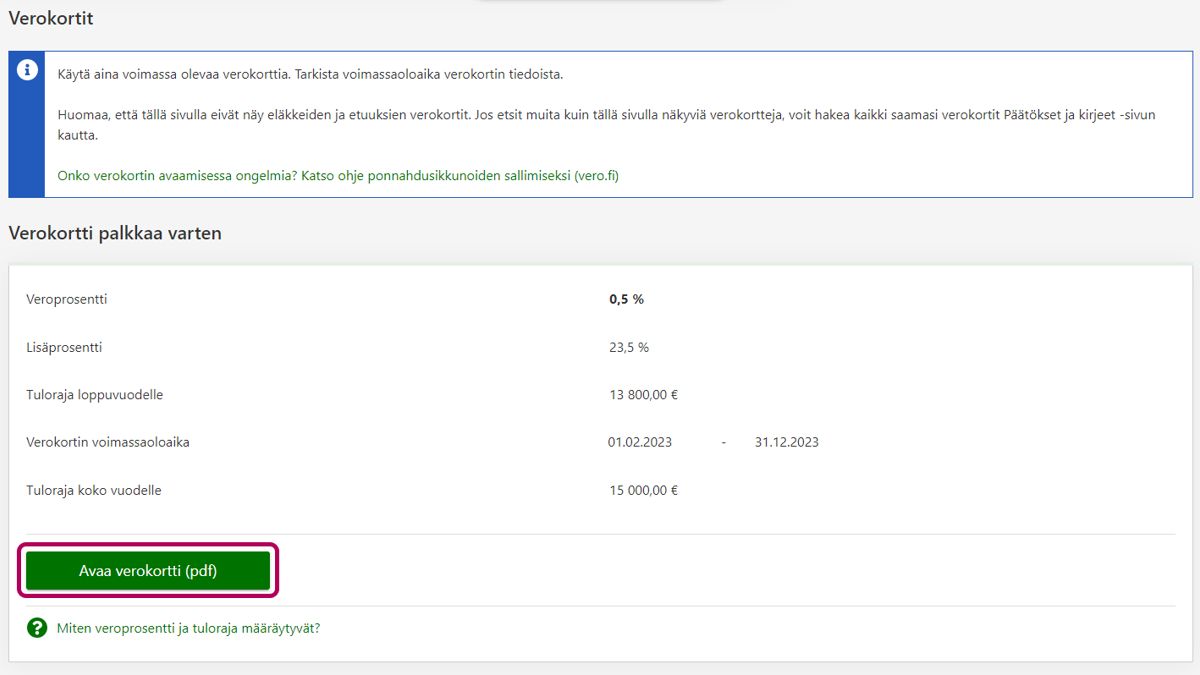Click the info icon in the blue banner

point(27,70)
